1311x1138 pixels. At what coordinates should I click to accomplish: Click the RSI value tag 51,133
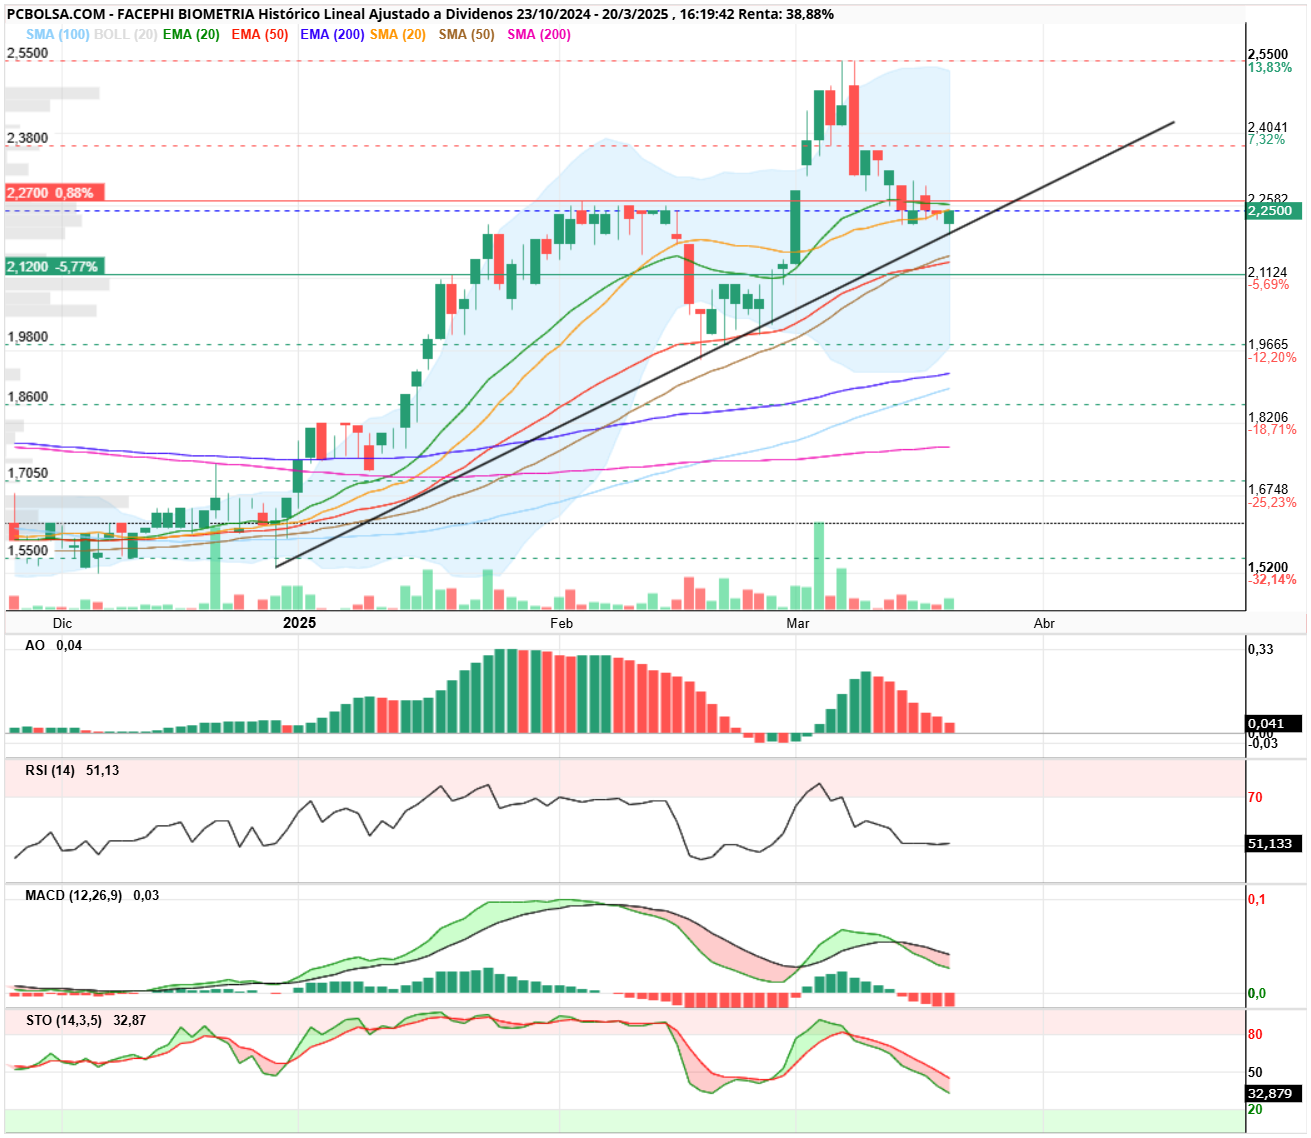(x=1275, y=843)
